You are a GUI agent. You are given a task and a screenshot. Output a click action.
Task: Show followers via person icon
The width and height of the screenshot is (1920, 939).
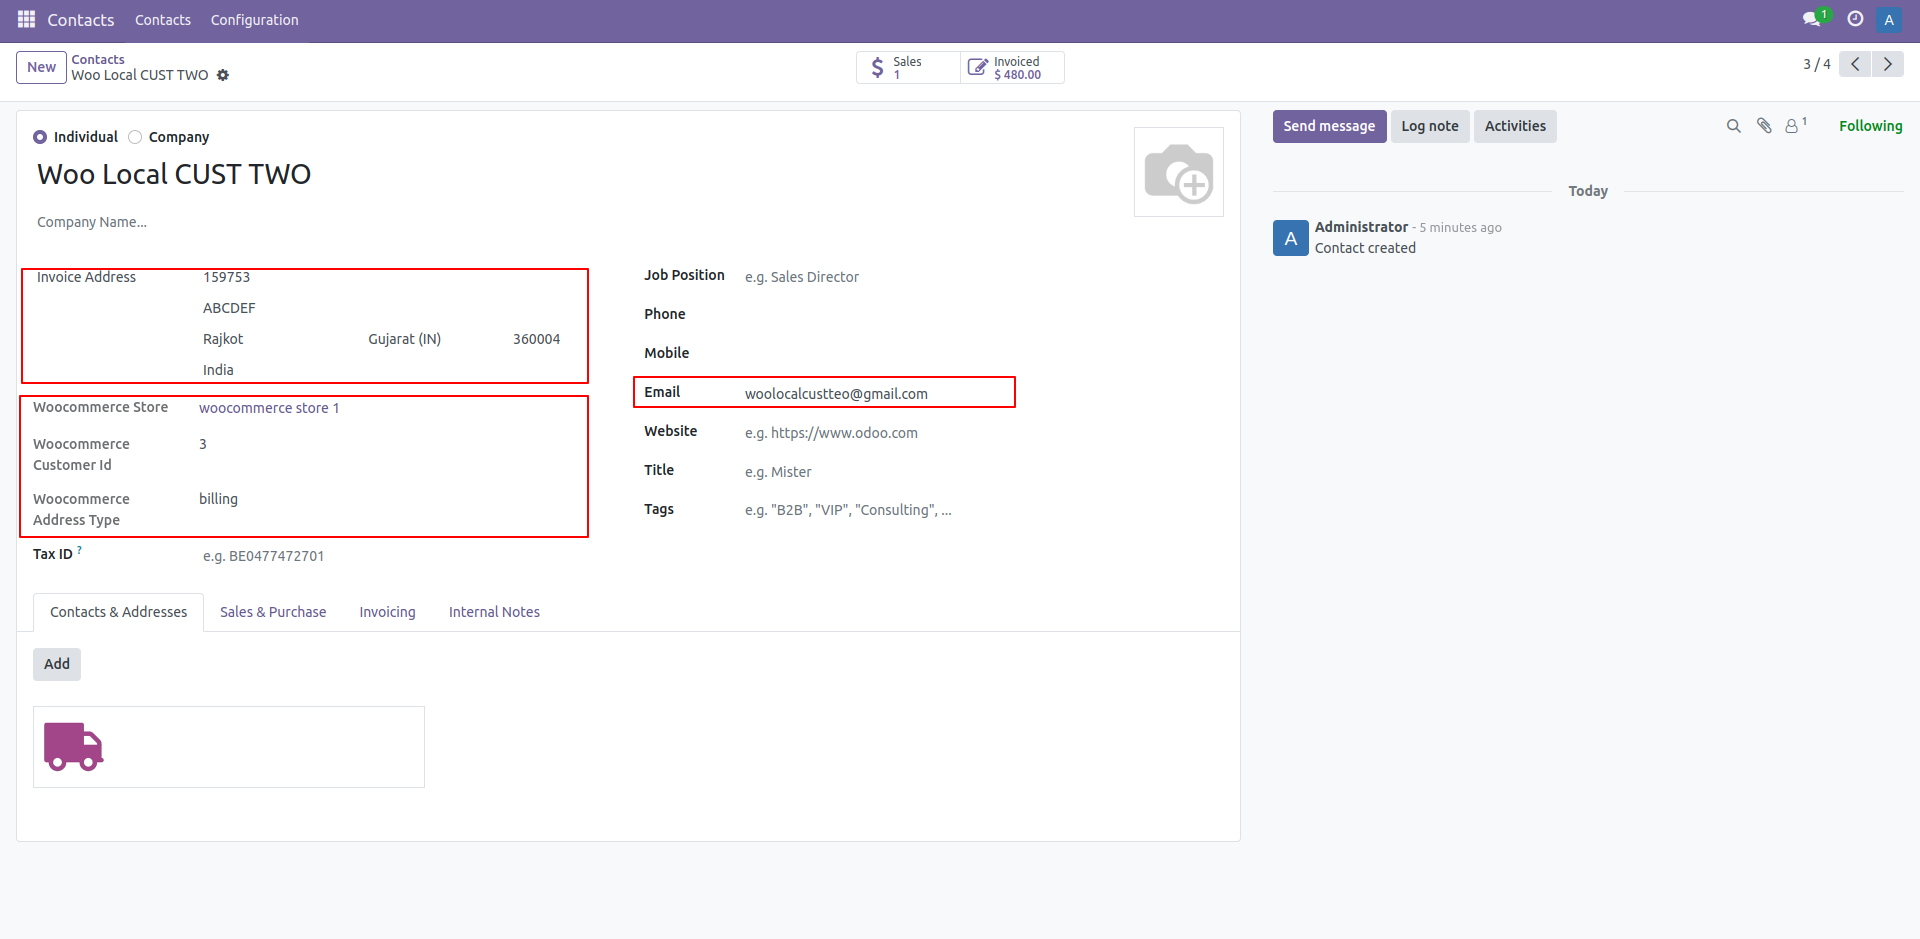(x=1793, y=126)
